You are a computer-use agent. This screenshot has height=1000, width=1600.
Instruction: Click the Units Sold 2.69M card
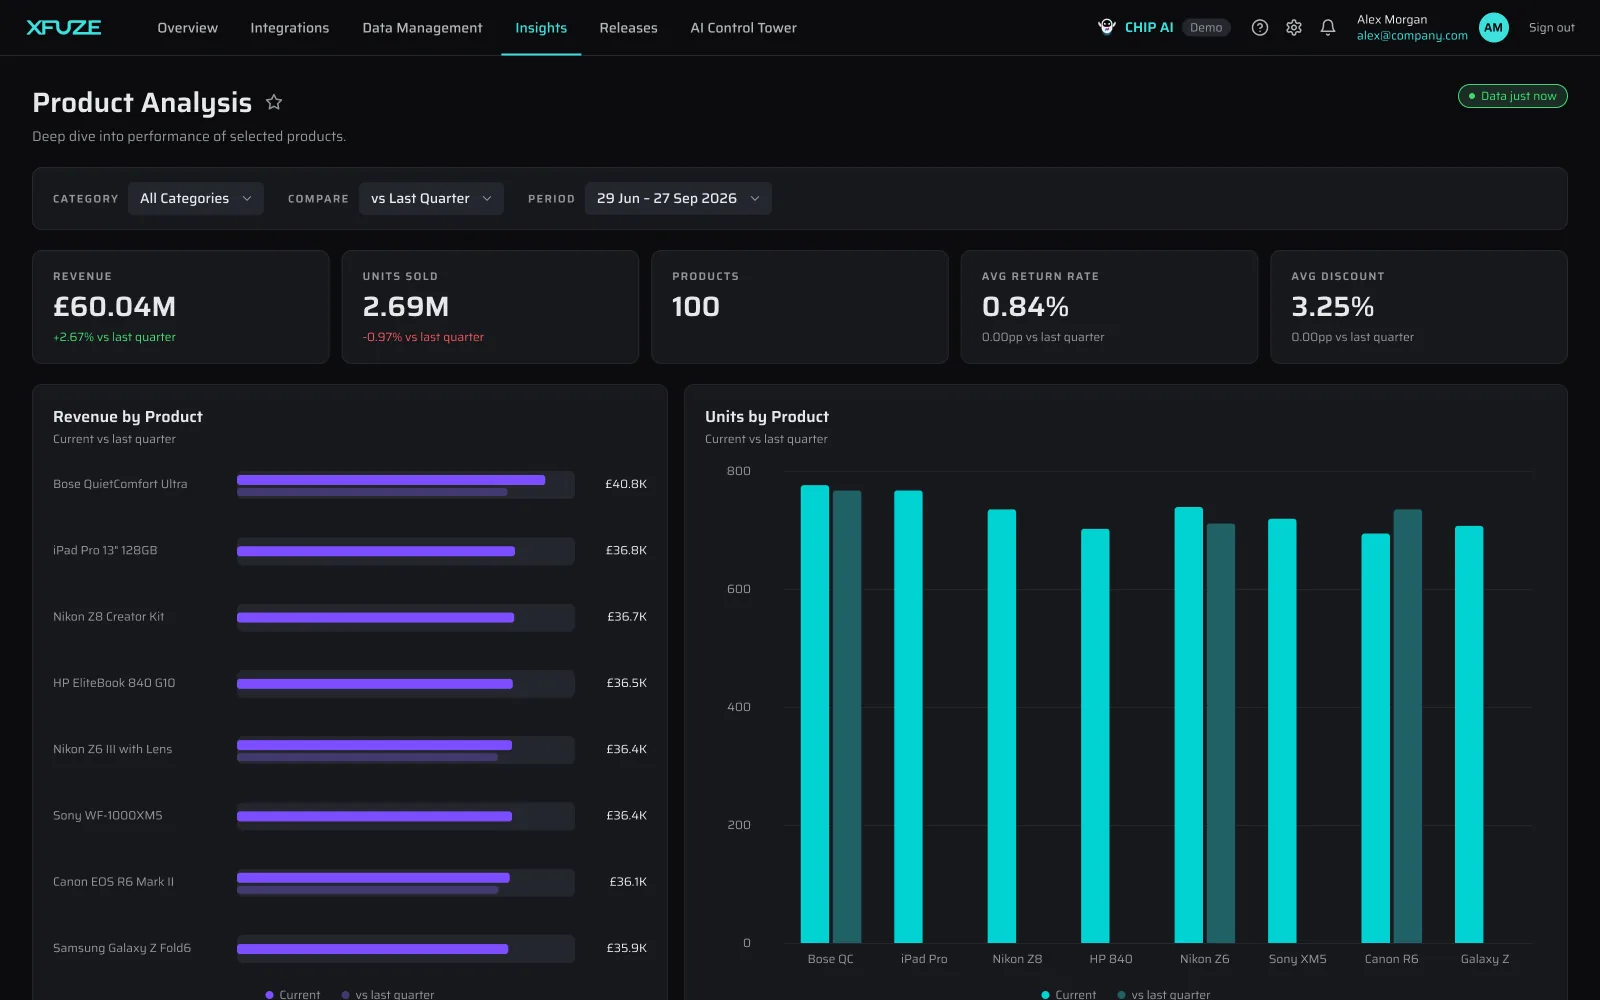tap(490, 307)
